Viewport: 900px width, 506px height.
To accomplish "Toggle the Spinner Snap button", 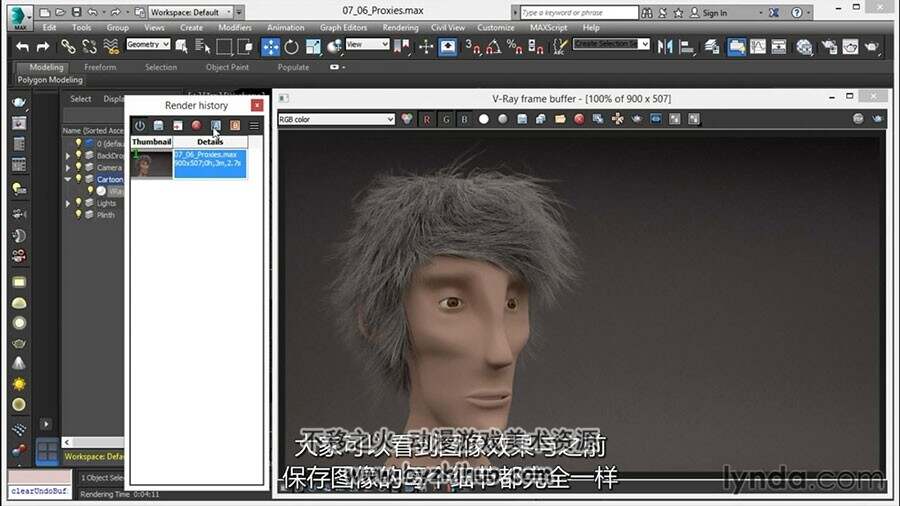I will tap(536, 46).
